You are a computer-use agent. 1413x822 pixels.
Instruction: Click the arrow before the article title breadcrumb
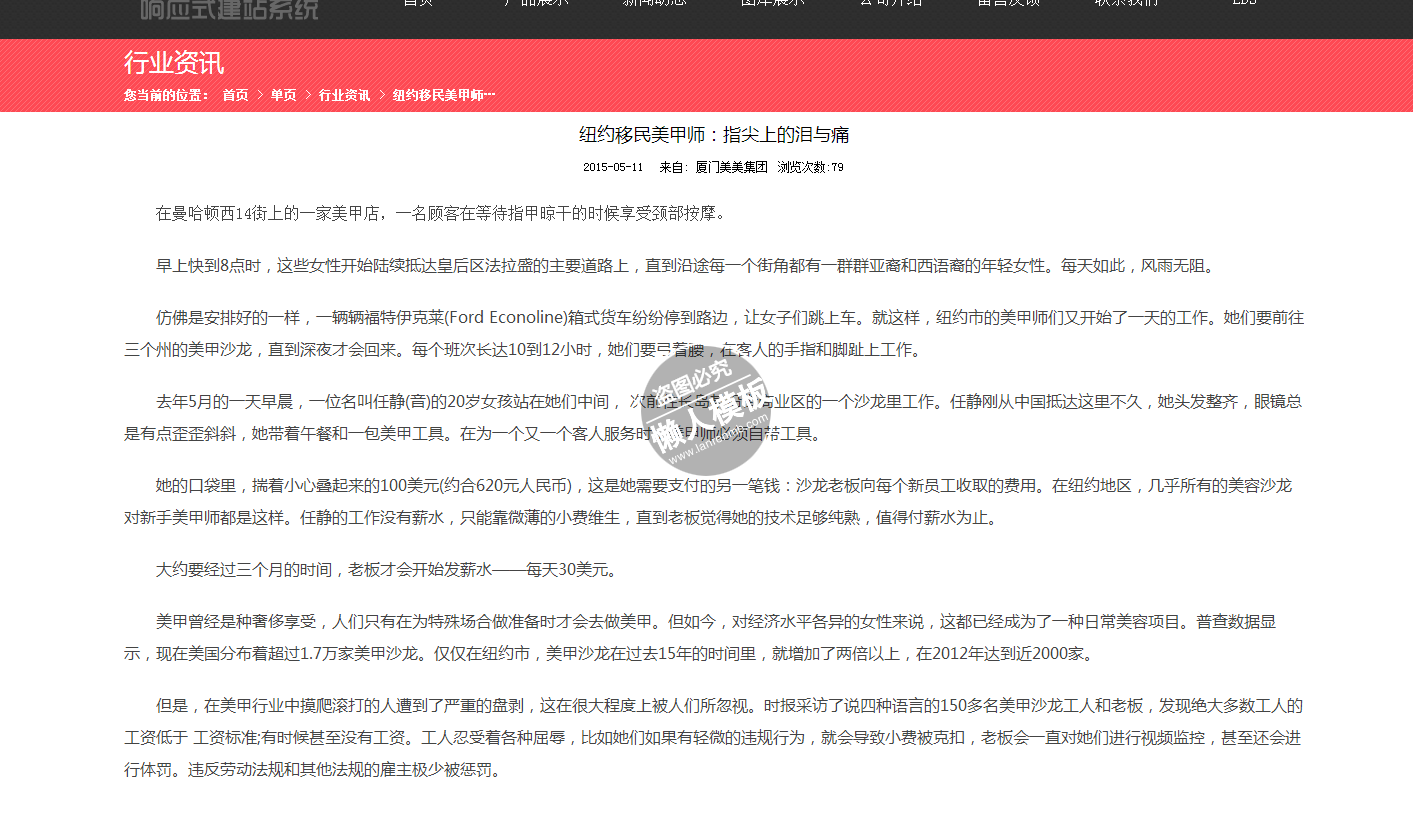click(x=382, y=95)
